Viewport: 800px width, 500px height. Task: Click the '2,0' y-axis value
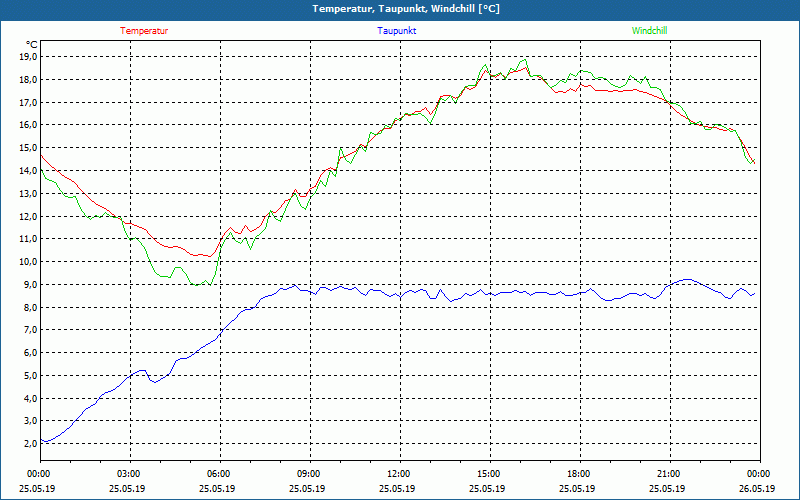click(31, 444)
